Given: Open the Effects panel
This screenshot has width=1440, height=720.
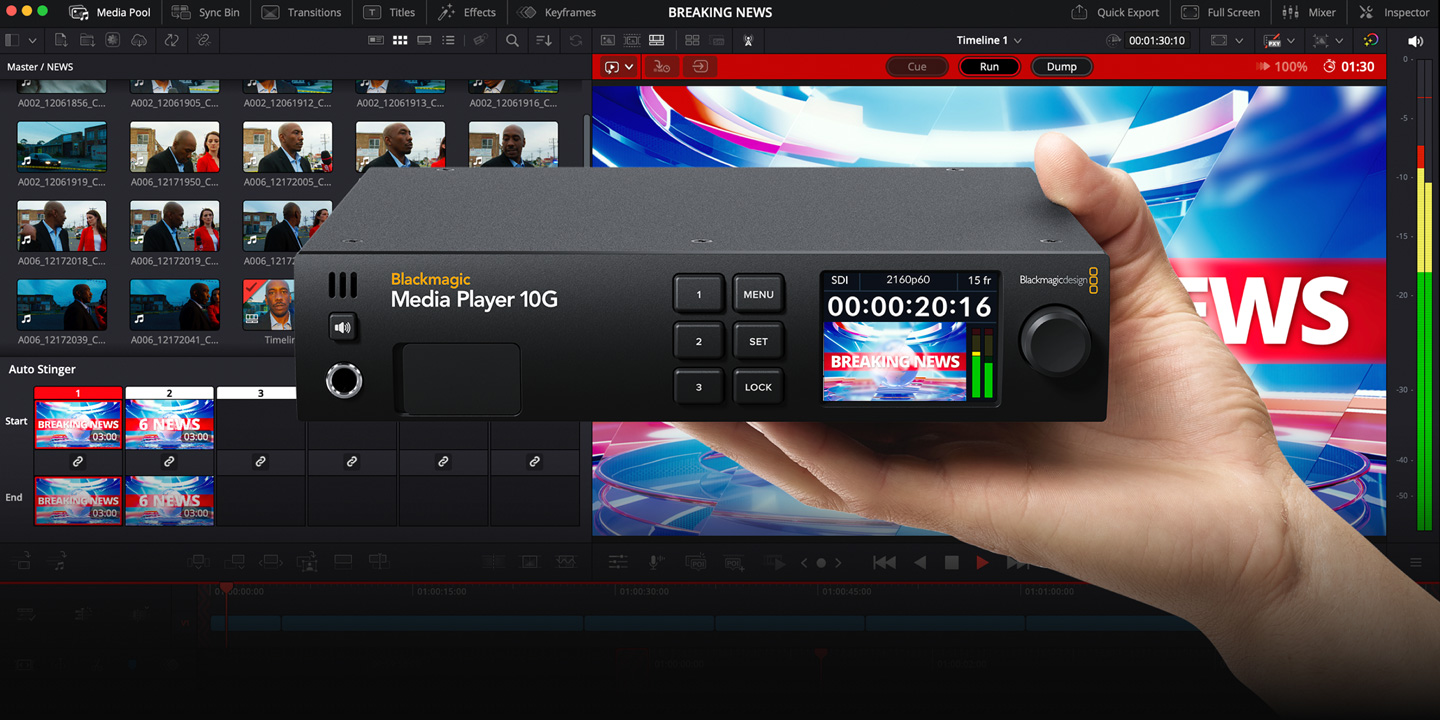Looking at the screenshot, I should (x=466, y=12).
